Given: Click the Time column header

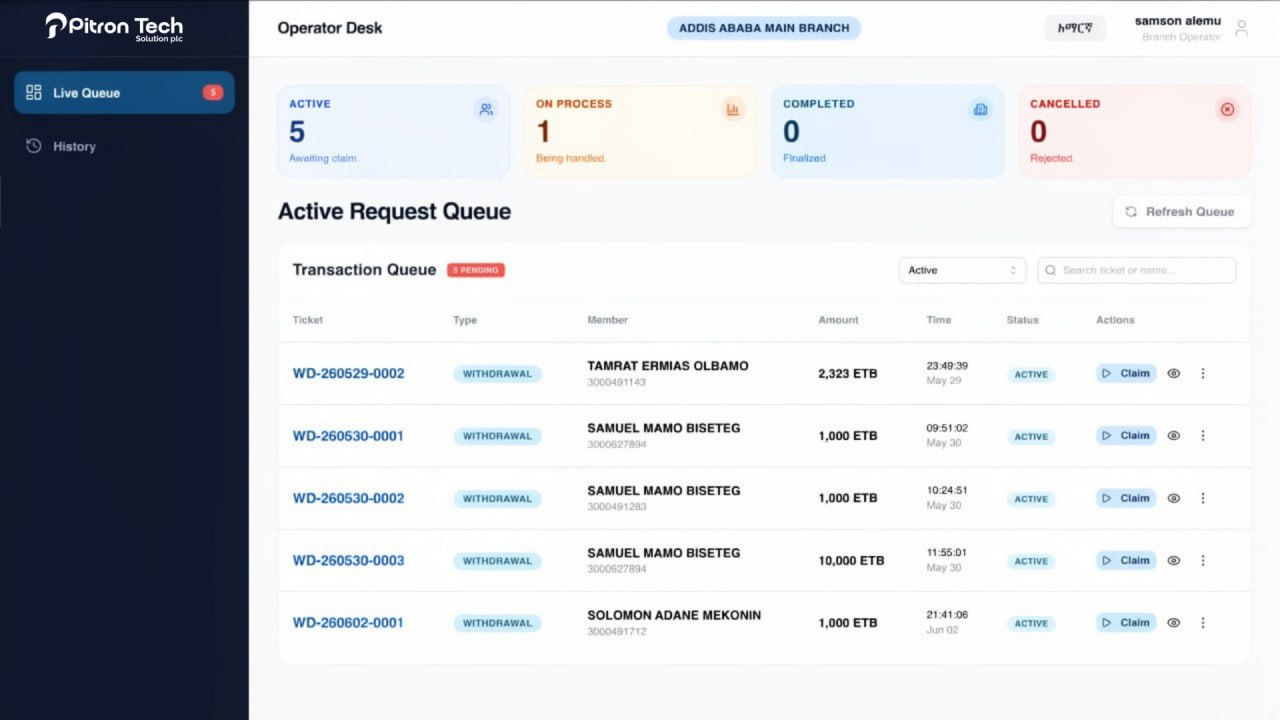Looking at the screenshot, I should 939,320.
